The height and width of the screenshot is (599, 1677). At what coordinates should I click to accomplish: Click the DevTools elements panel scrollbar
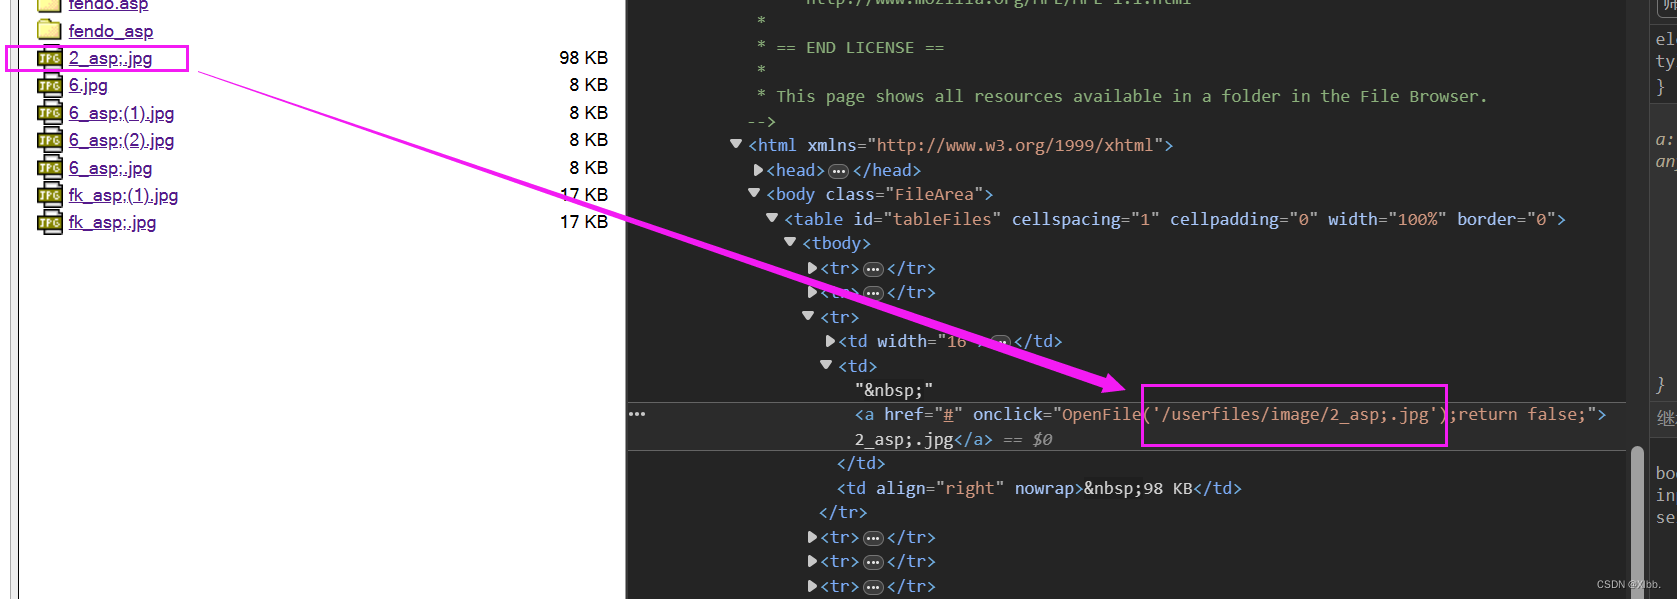coord(1637,522)
